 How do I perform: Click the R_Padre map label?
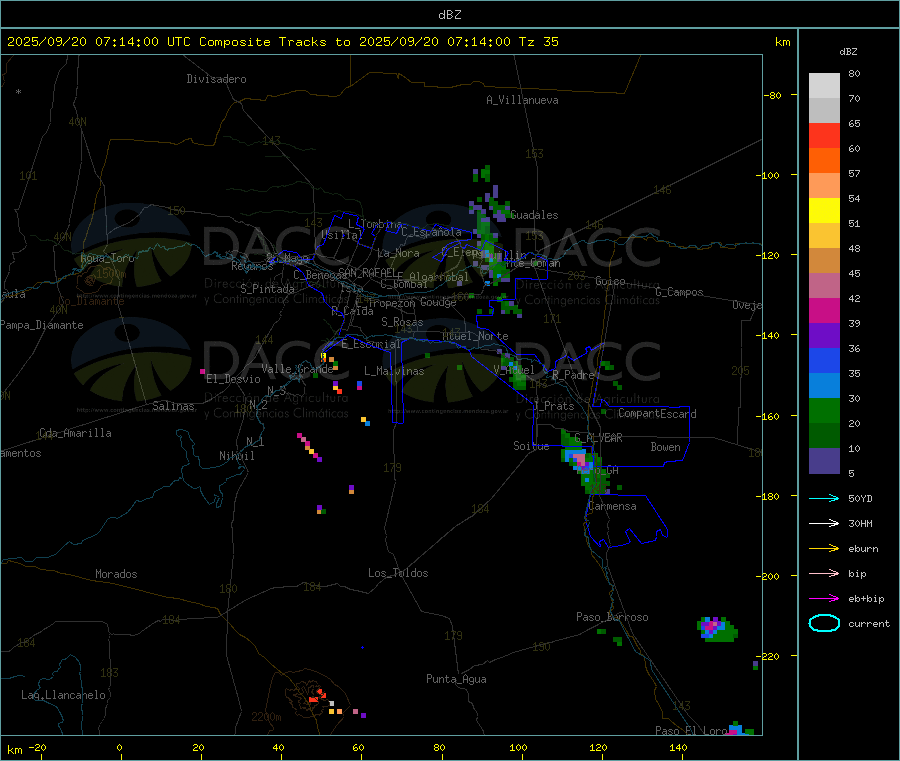click(x=573, y=375)
